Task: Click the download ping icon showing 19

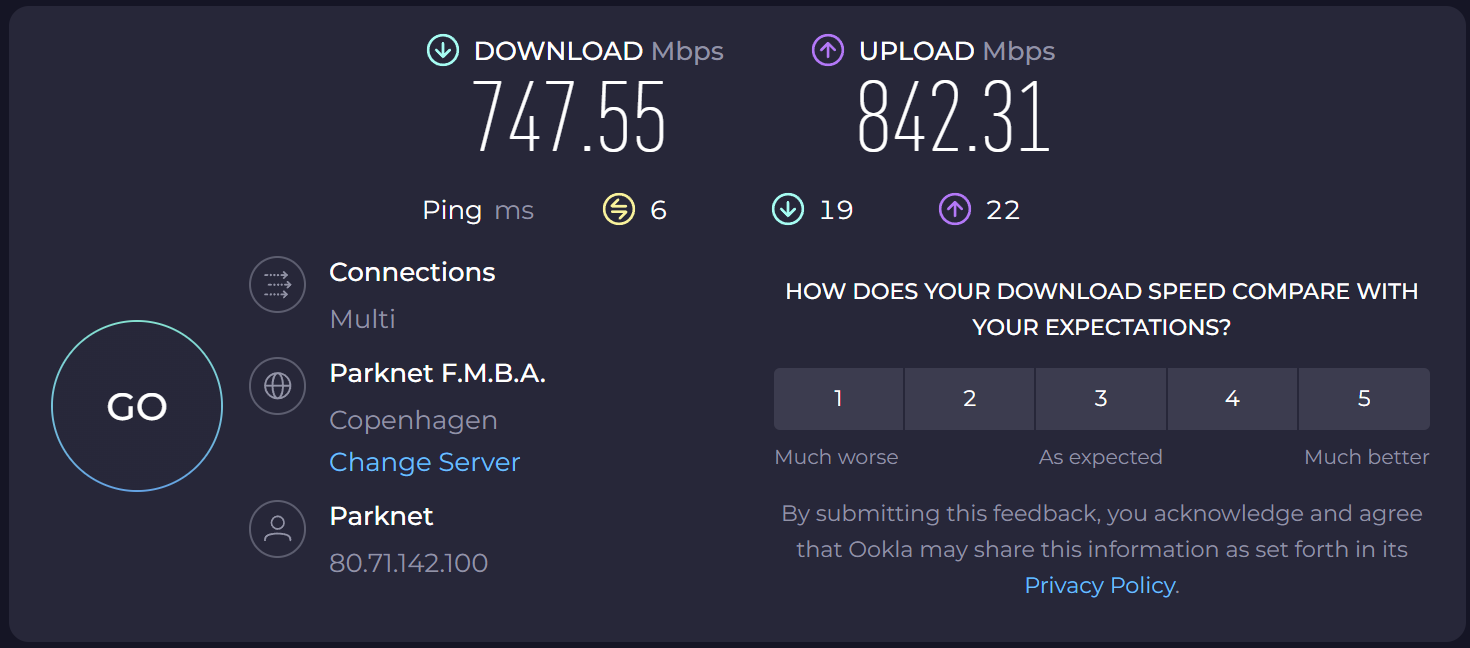Action: pyautogui.click(x=788, y=210)
